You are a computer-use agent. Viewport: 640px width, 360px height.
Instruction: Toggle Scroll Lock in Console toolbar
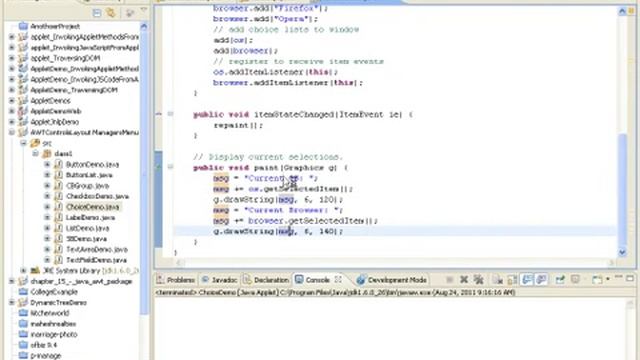[512, 280]
